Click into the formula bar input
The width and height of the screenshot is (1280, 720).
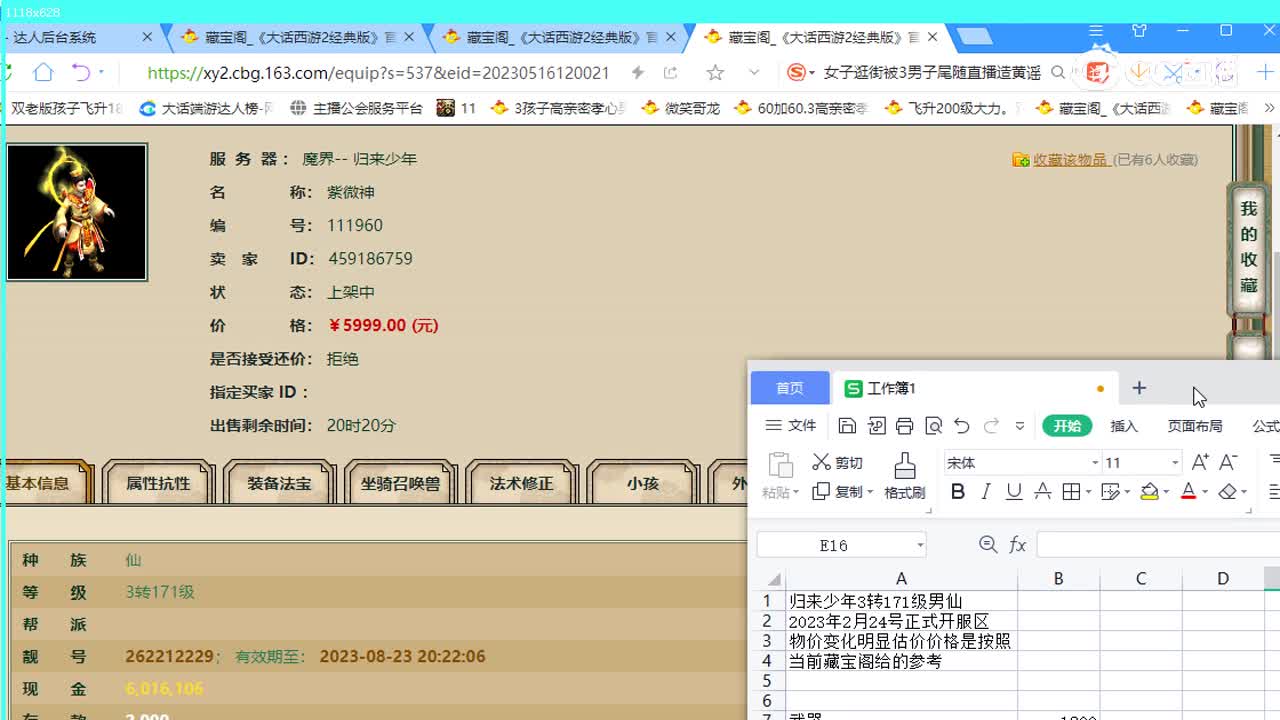click(x=1158, y=545)
